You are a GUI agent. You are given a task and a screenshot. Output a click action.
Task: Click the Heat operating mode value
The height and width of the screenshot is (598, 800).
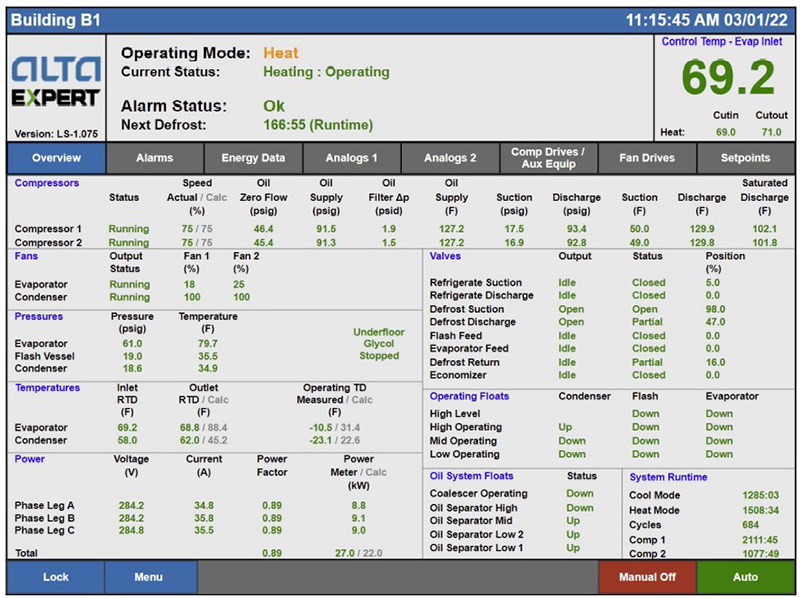pyautogui.click(x=281, y=53)
